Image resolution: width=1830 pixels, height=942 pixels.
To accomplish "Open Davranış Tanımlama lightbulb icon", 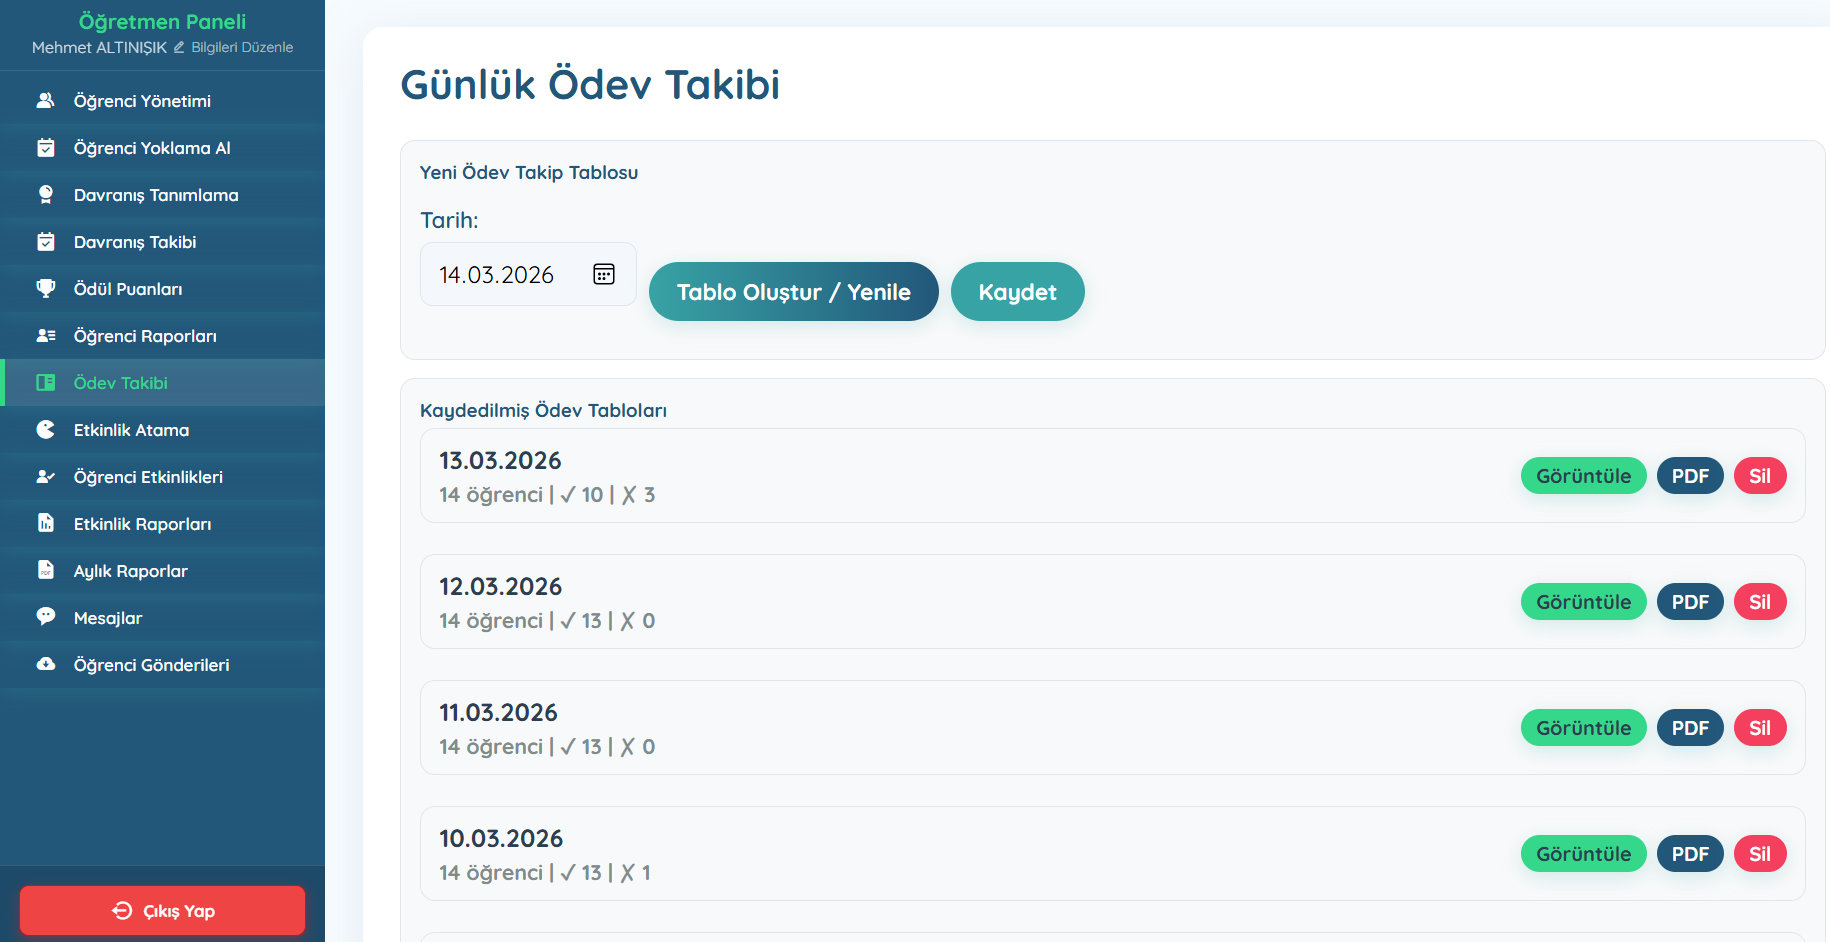I will 46,194.
